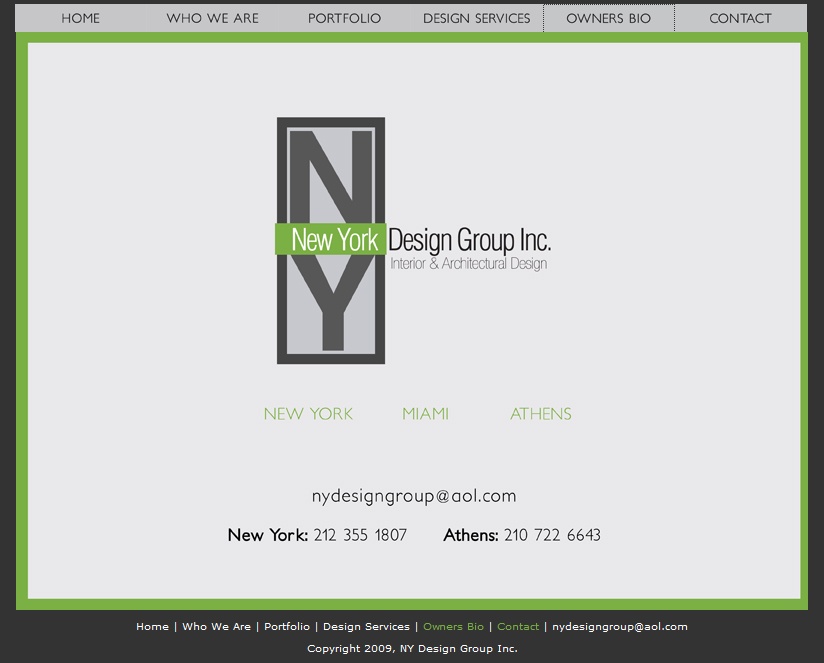Click the New York phone number 212 355 1807
The width and height of the screenshot is (824, 663).
tap(360, 535)
